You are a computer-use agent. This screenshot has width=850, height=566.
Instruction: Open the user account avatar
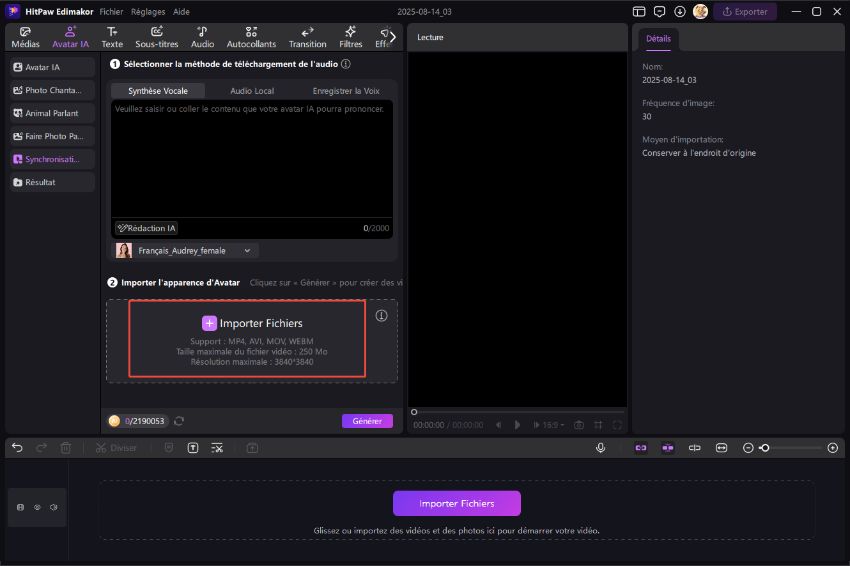pos(700,11)
